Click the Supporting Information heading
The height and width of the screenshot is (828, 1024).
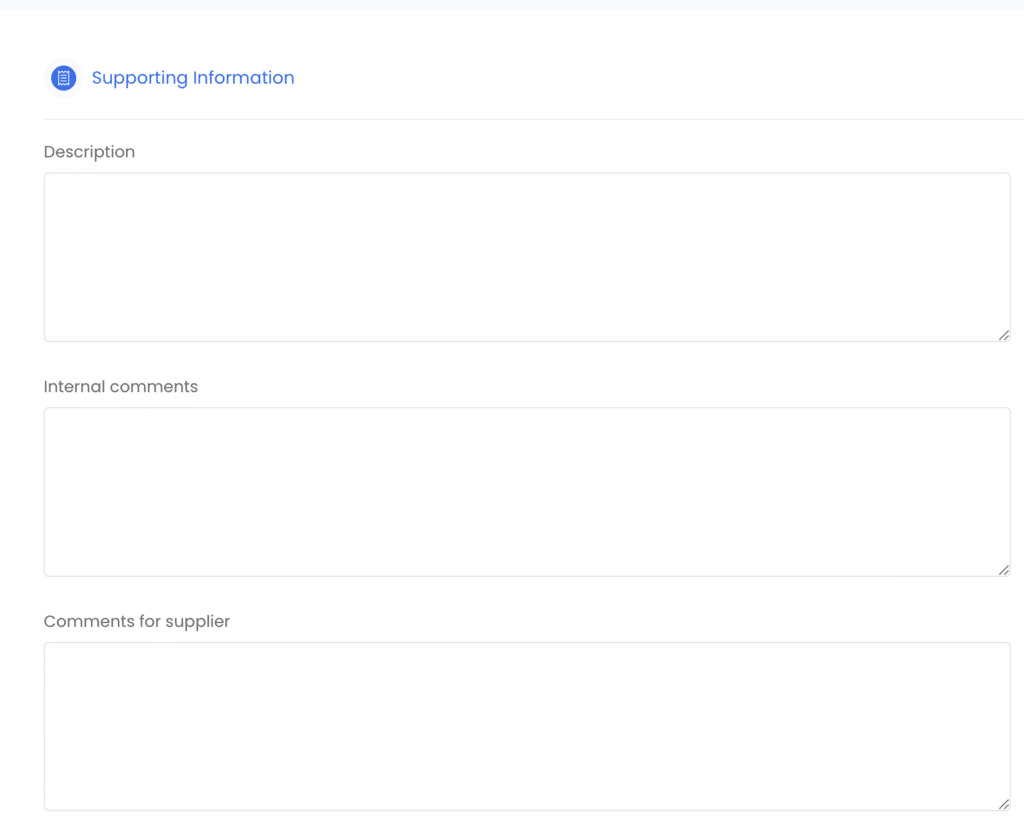[x=193, y=78]
